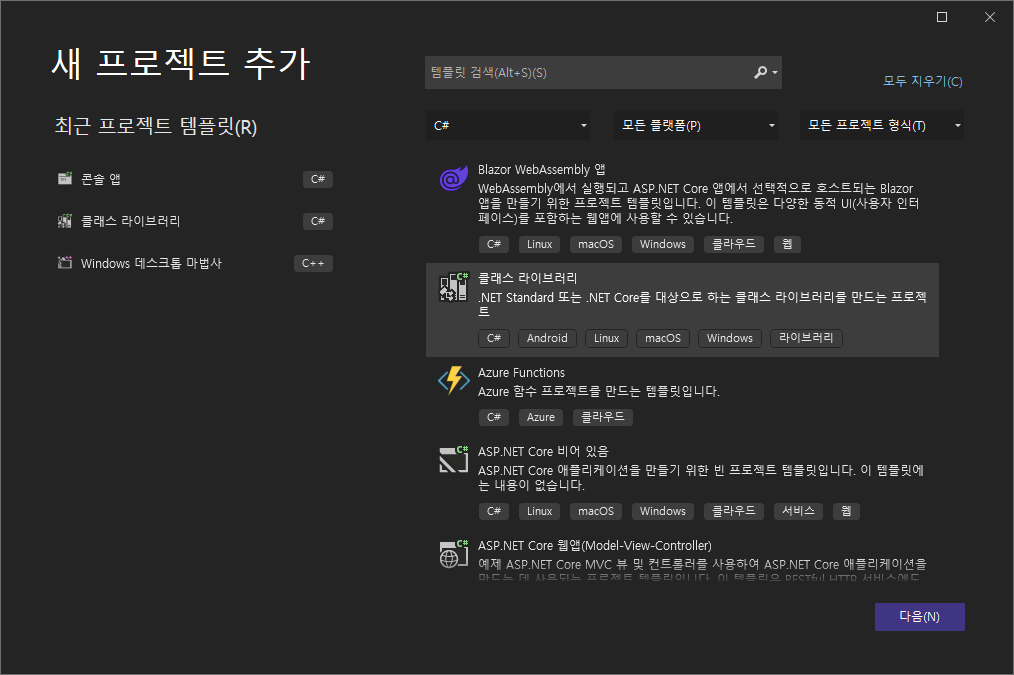Click the ASP.NET Core 비어 있음 icon

coord(453,459)
